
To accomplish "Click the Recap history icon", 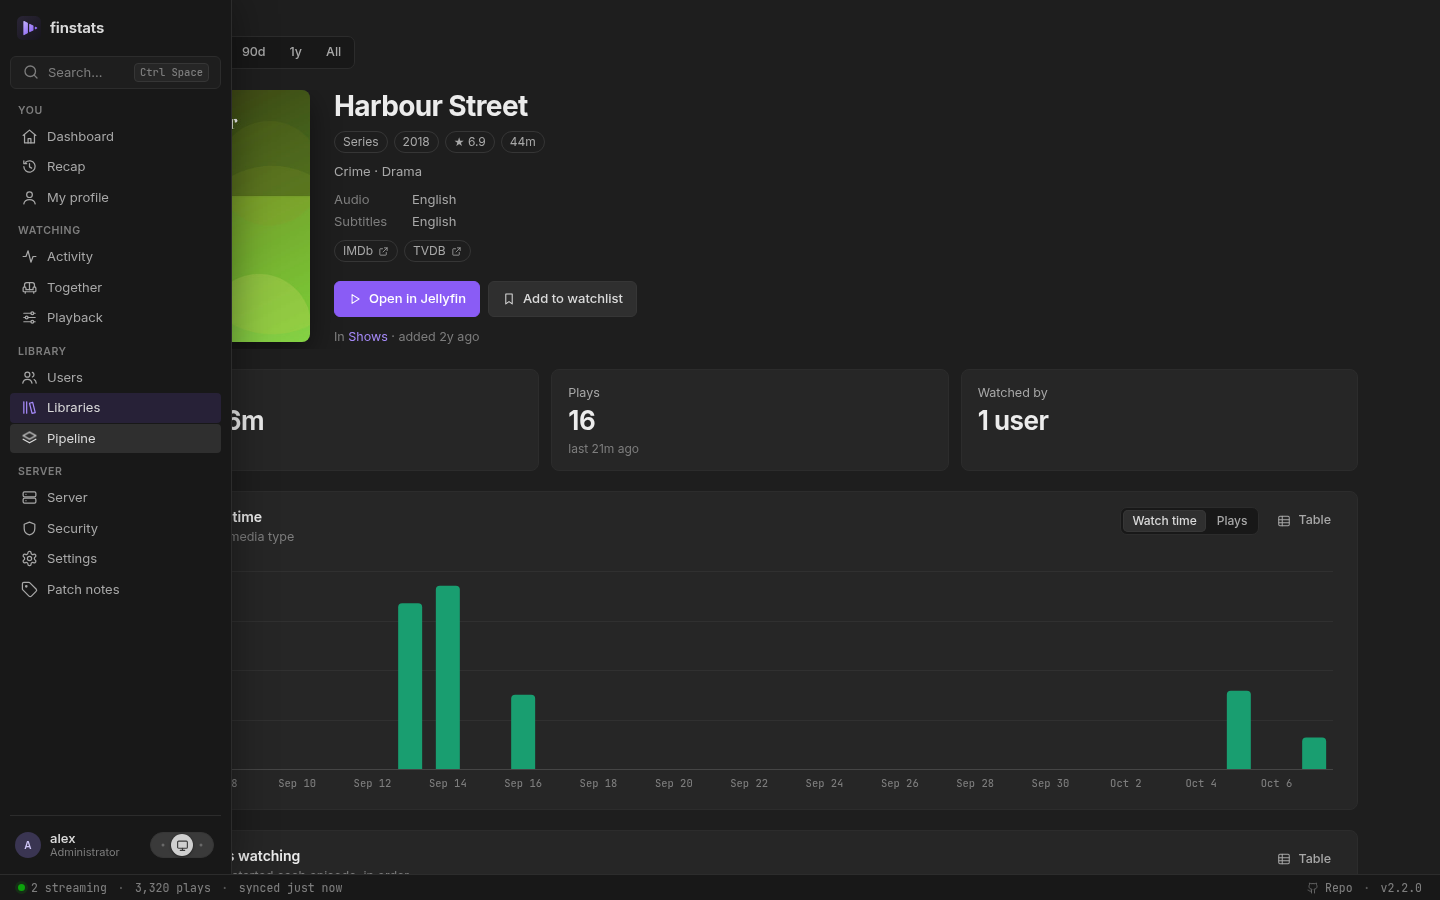I will pyautogui.click(x=29, y=167).
